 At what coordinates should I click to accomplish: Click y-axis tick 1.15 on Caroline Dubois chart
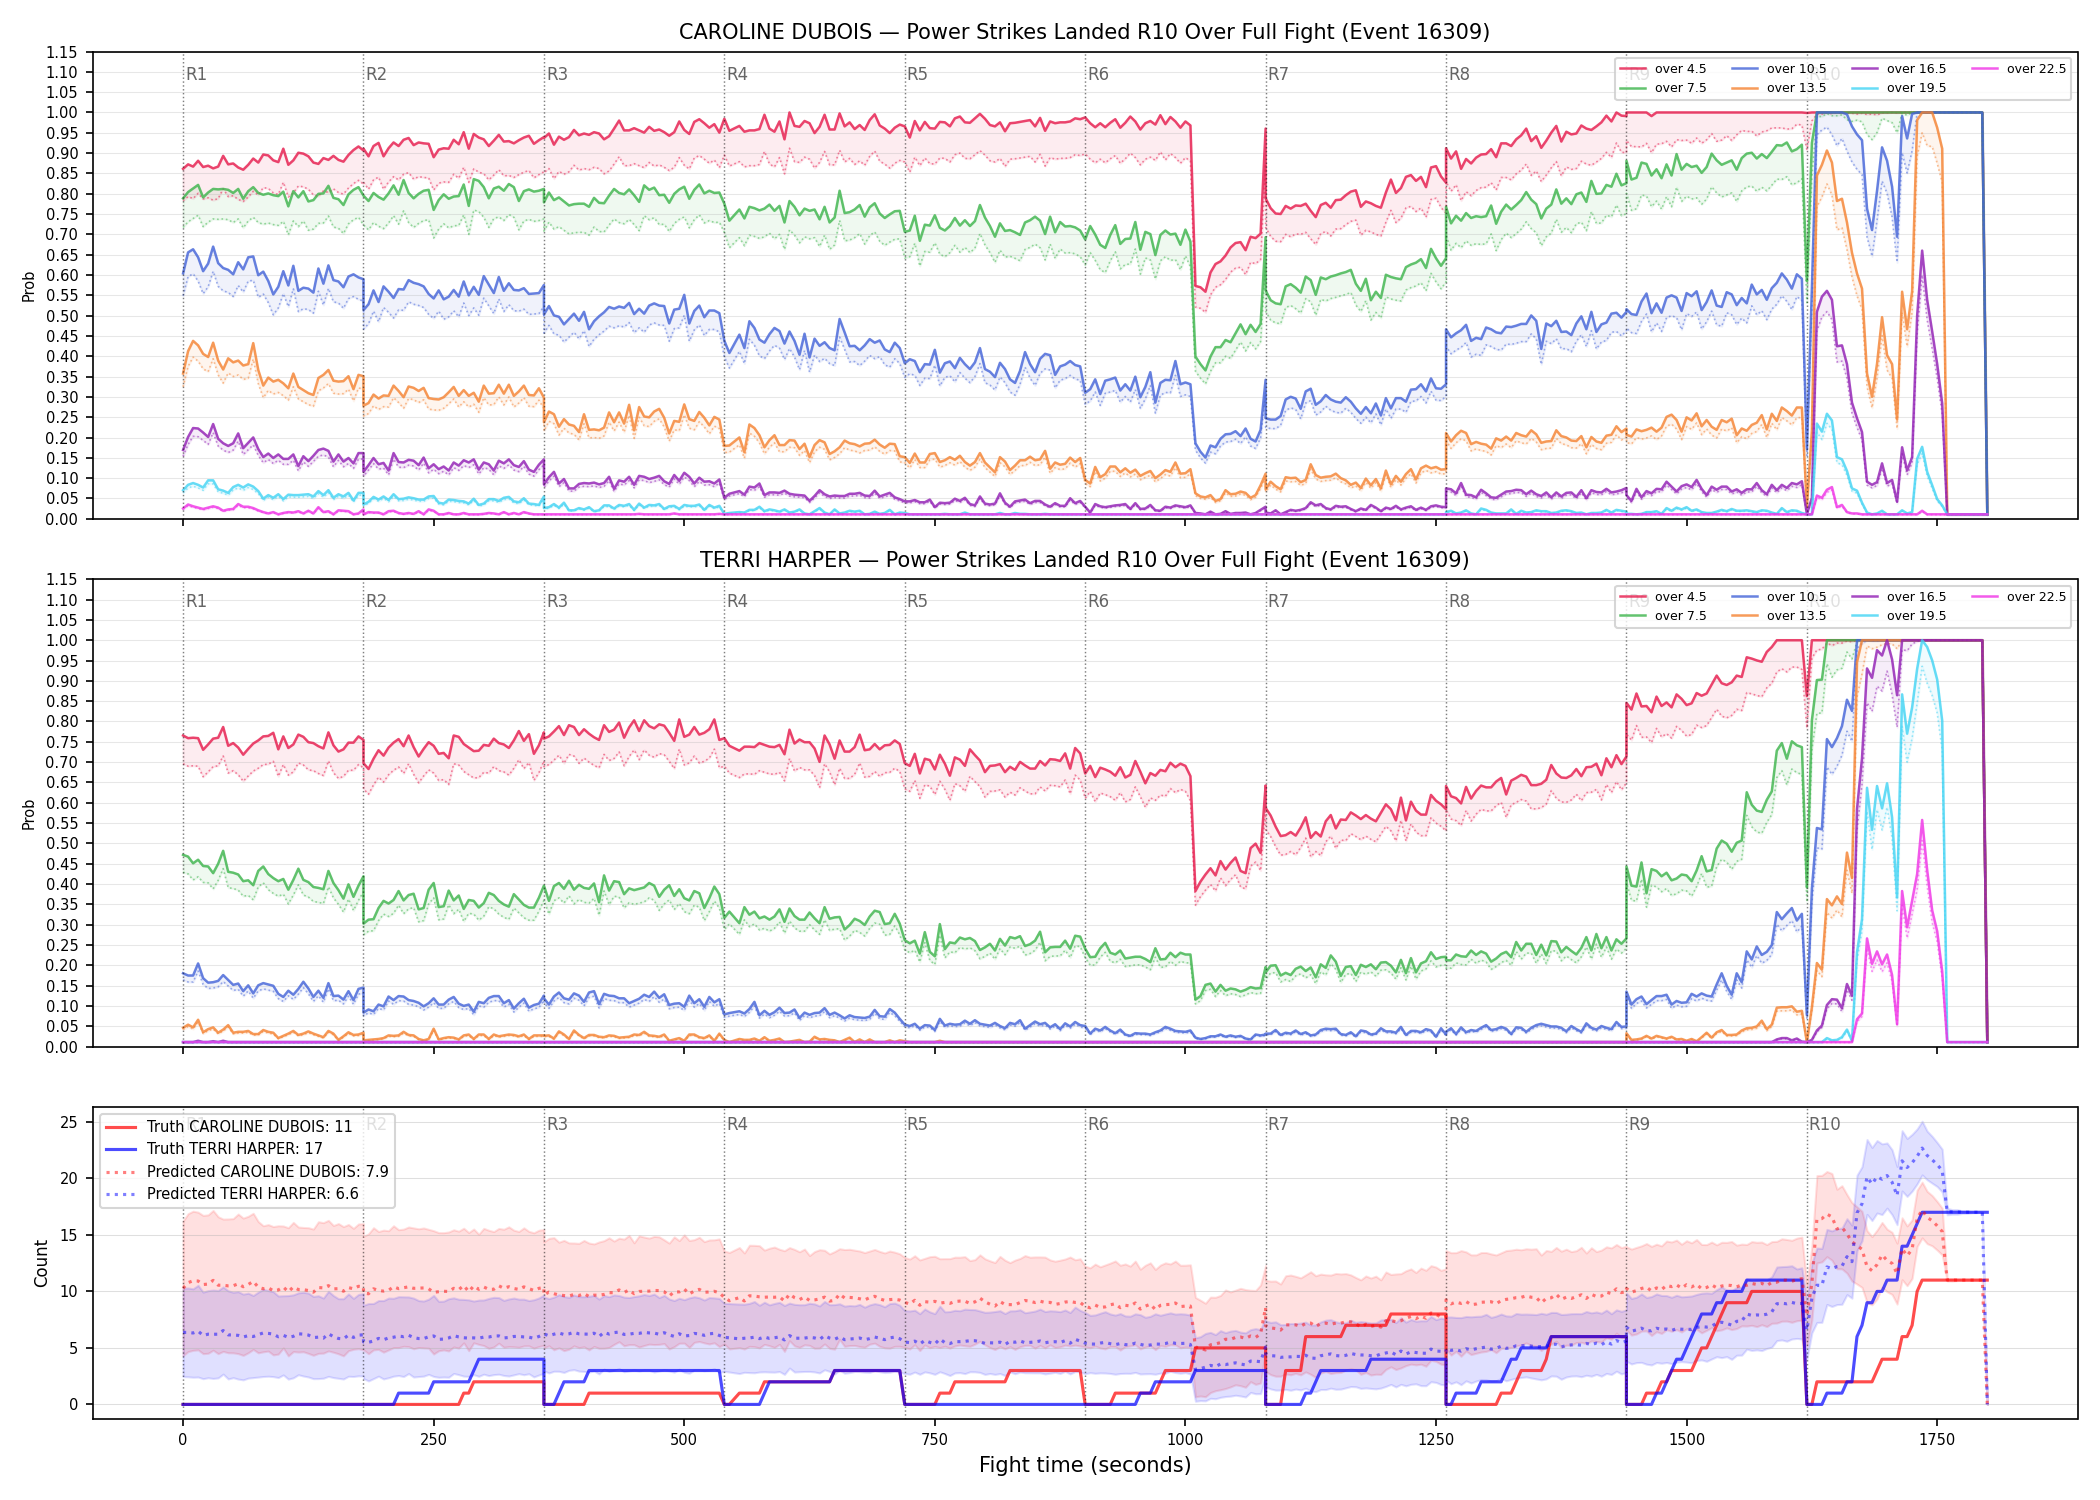point(61,52)
